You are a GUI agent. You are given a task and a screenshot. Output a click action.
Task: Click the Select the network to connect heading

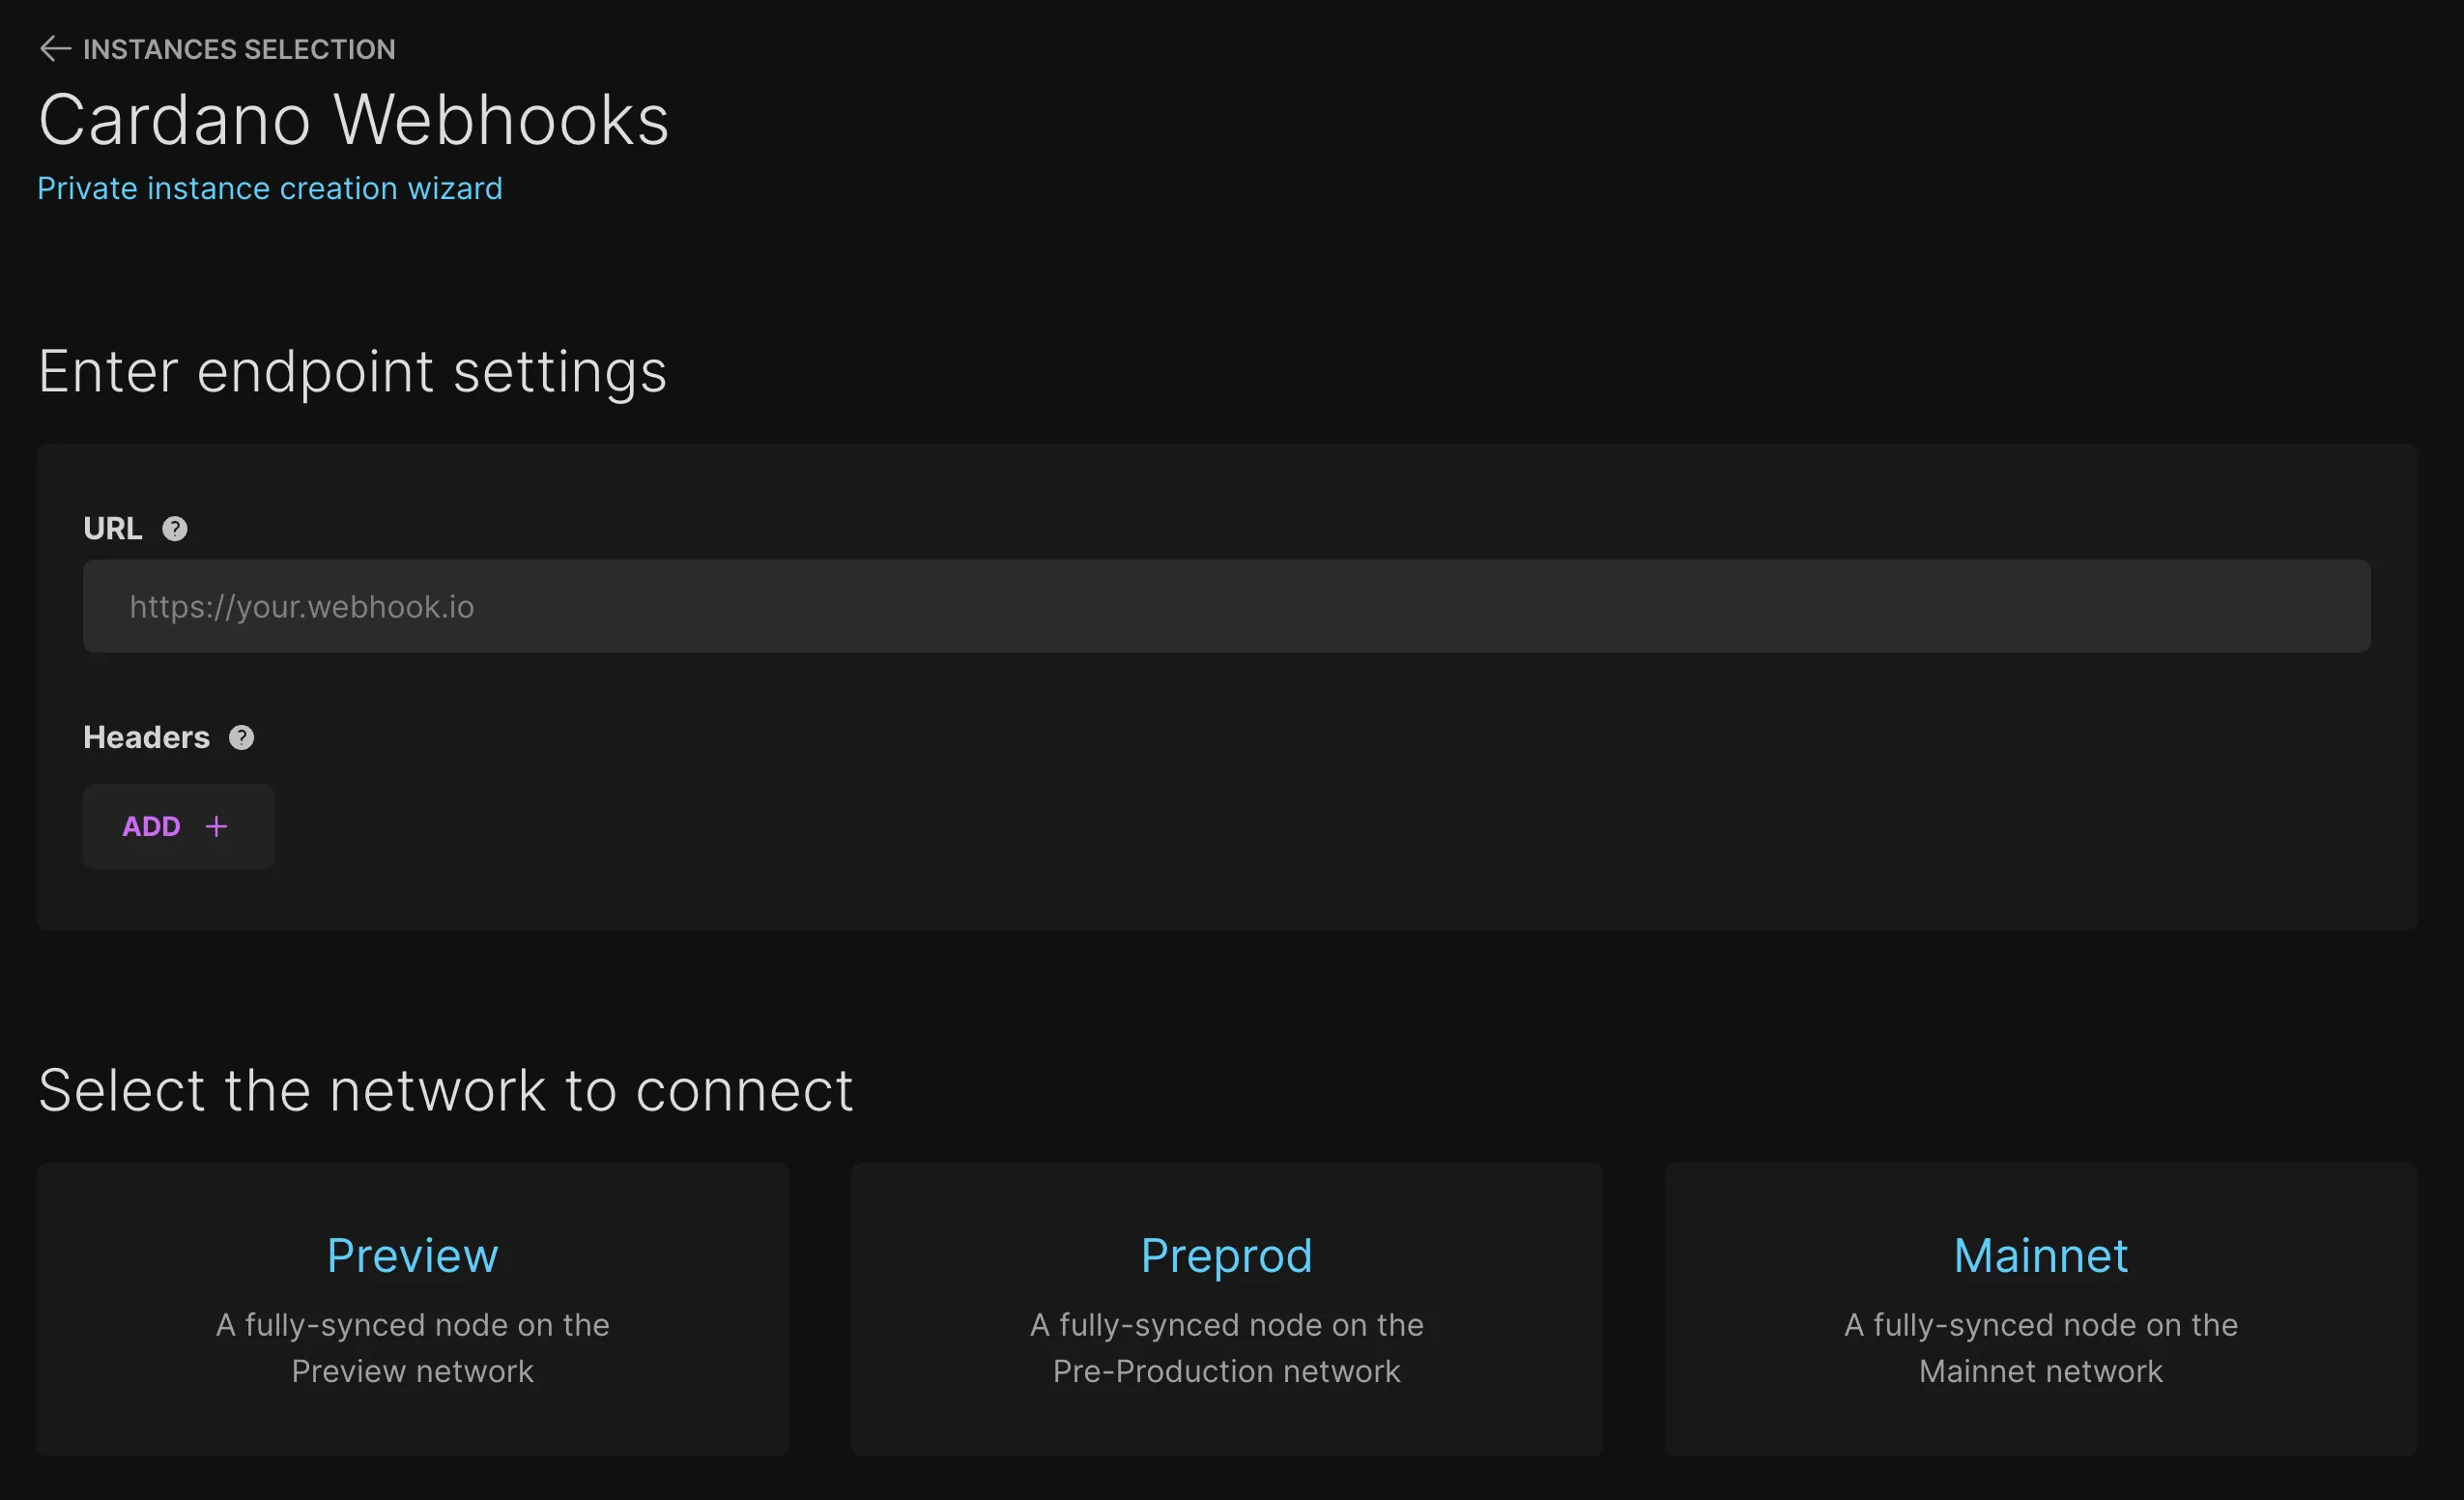pos(446,1089)
